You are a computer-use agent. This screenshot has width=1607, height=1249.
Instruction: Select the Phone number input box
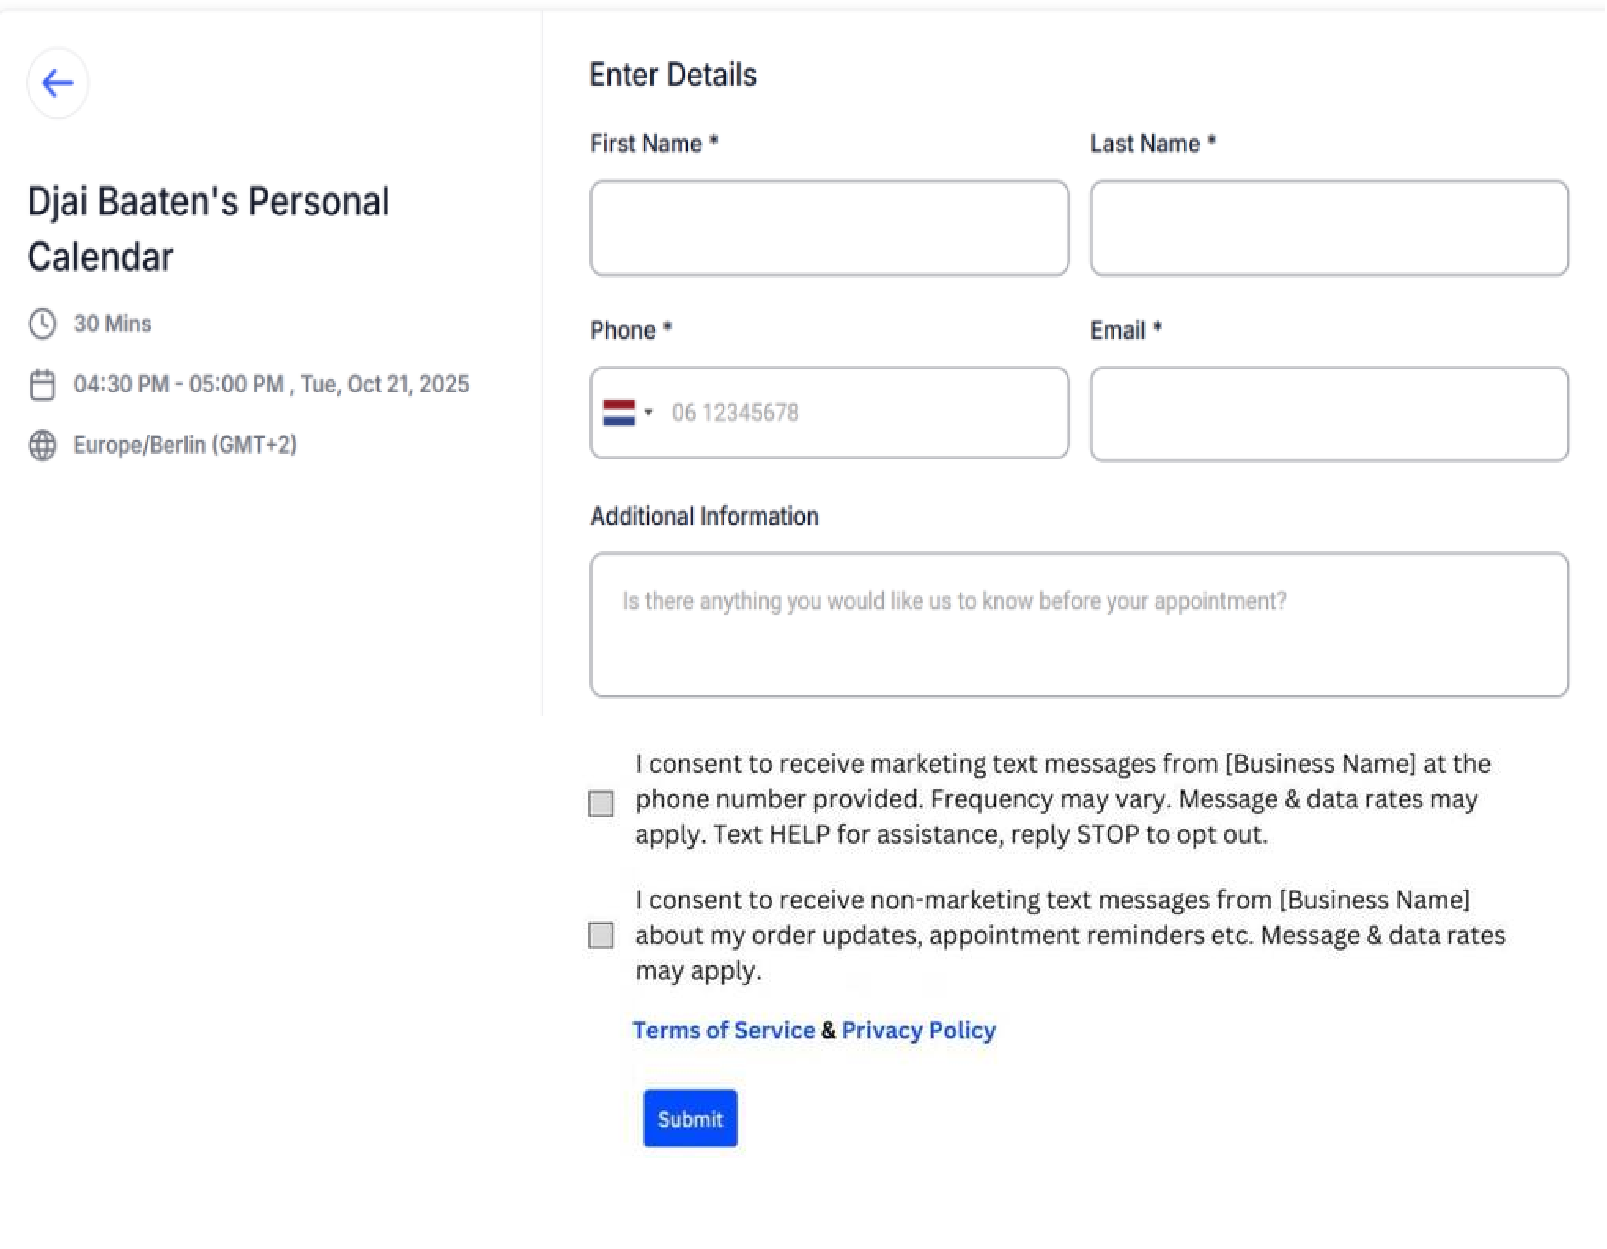pos(860,413)
